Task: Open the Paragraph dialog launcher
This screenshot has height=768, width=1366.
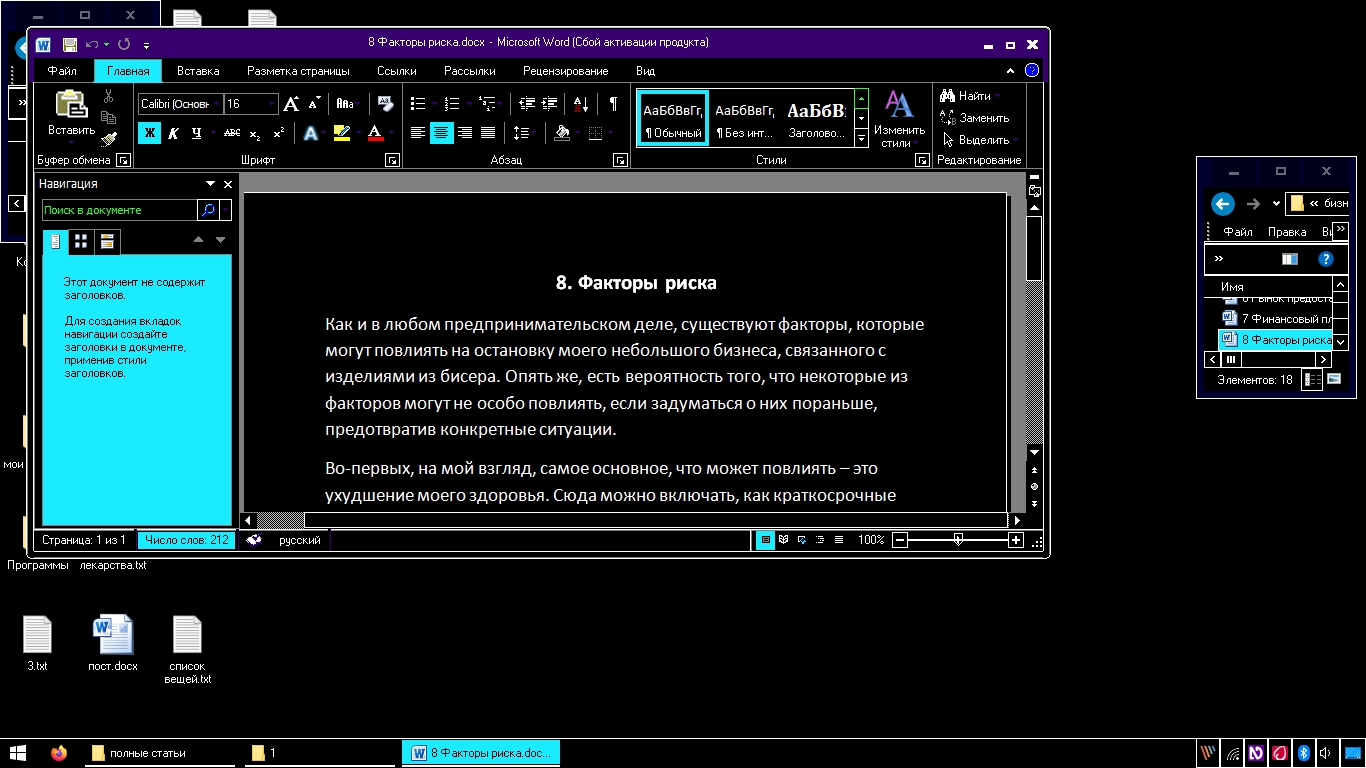Action: (x=620, y=160)
